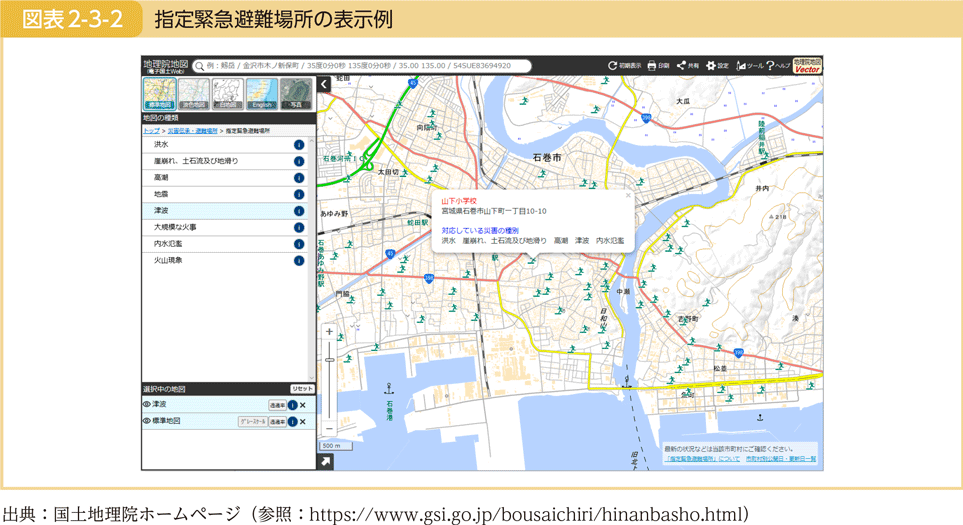Zoom out with the minus button
Viewport: 963px width, 525px height.
(x=329, y=429)
